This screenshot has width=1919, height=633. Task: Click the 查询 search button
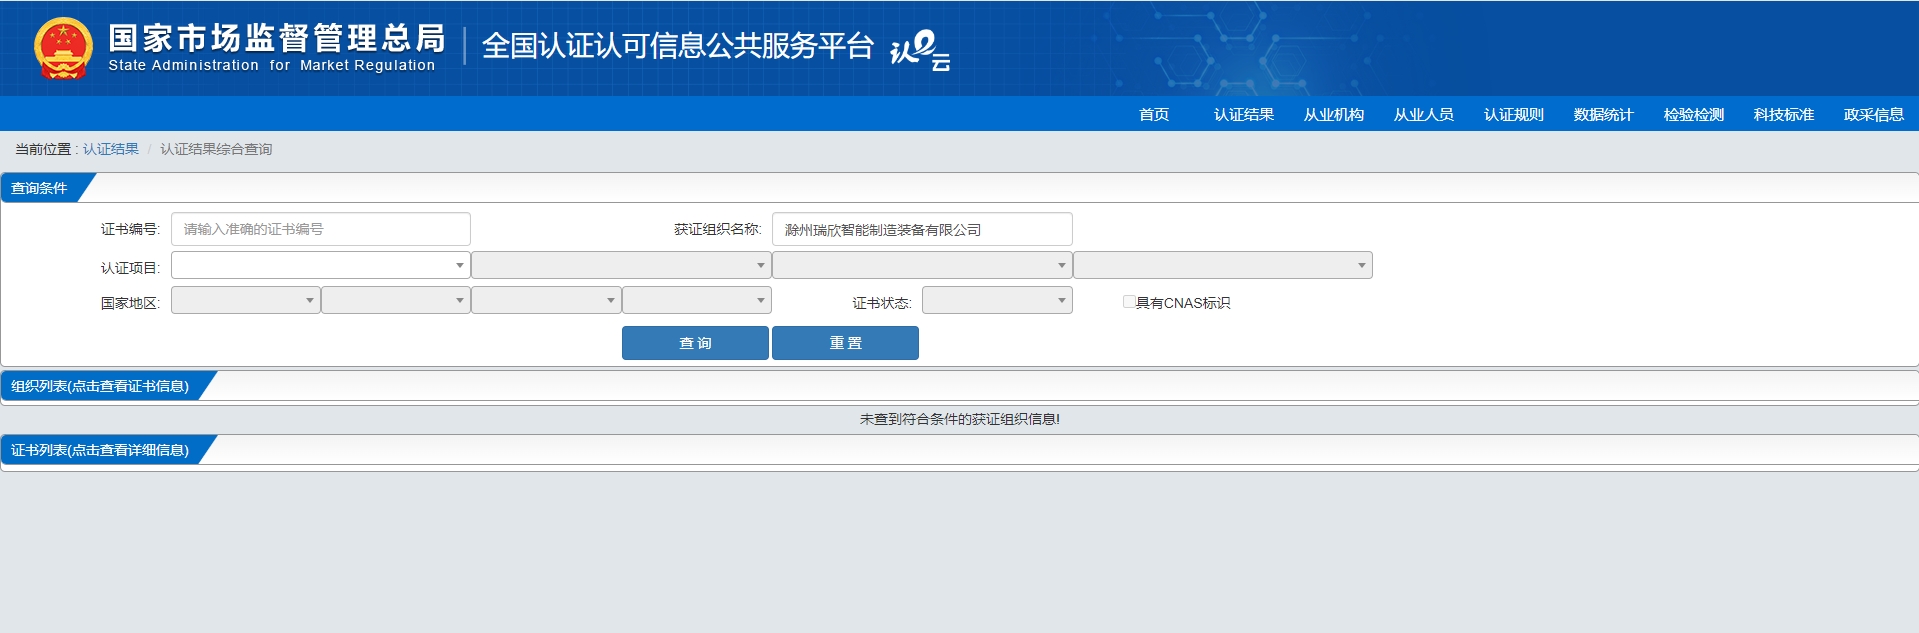coord(695,343)
